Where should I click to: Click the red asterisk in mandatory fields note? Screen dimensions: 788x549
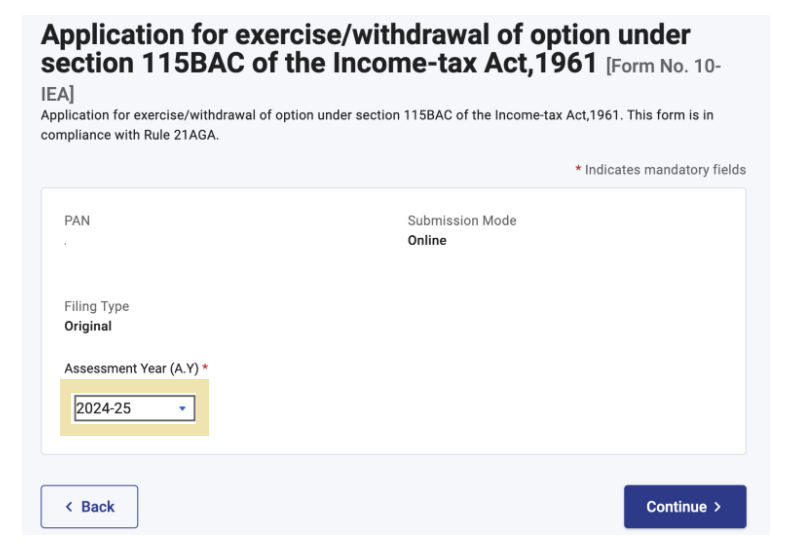(x=578, y=170)
